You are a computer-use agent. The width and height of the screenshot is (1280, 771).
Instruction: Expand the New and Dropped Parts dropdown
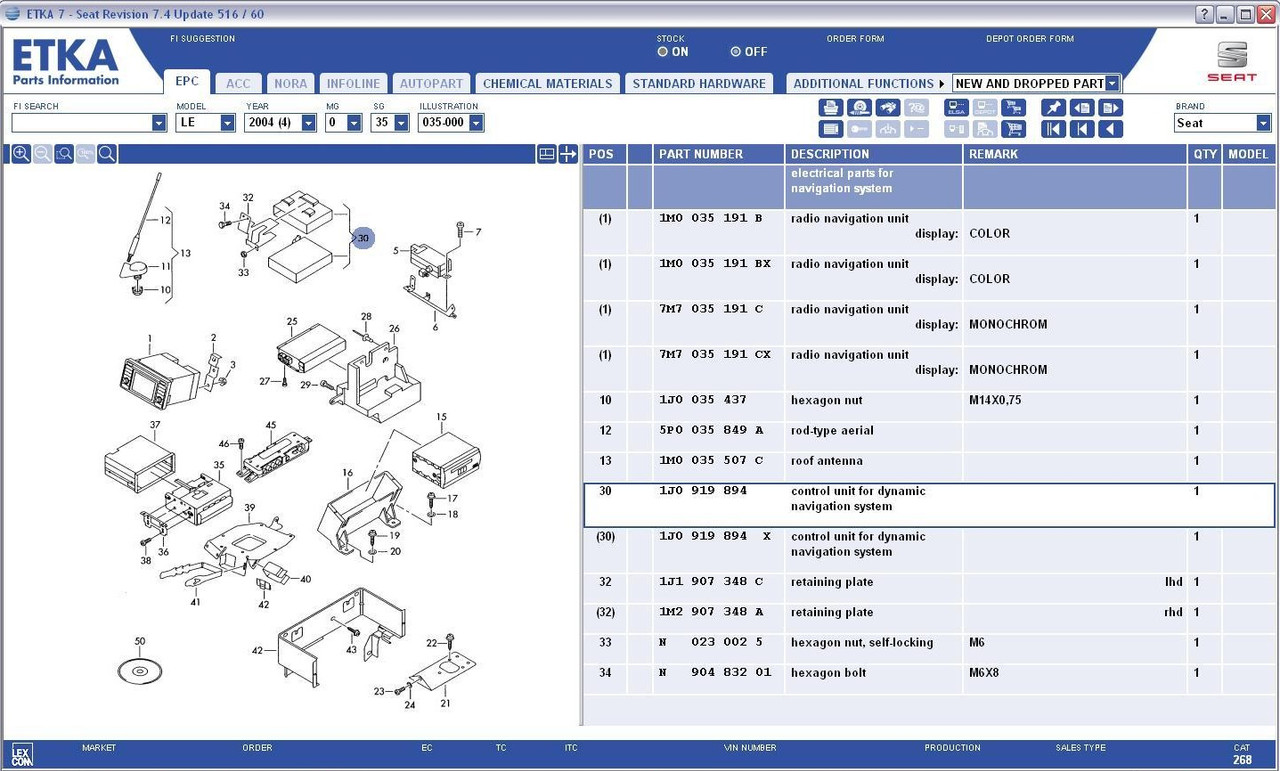point(1112,84)
